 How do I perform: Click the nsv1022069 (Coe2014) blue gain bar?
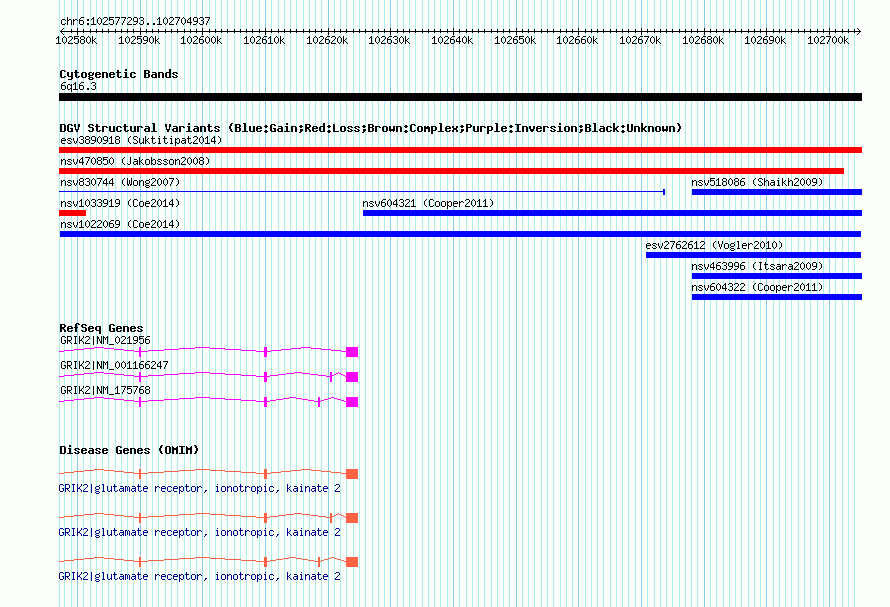click(x=460, y=234)
